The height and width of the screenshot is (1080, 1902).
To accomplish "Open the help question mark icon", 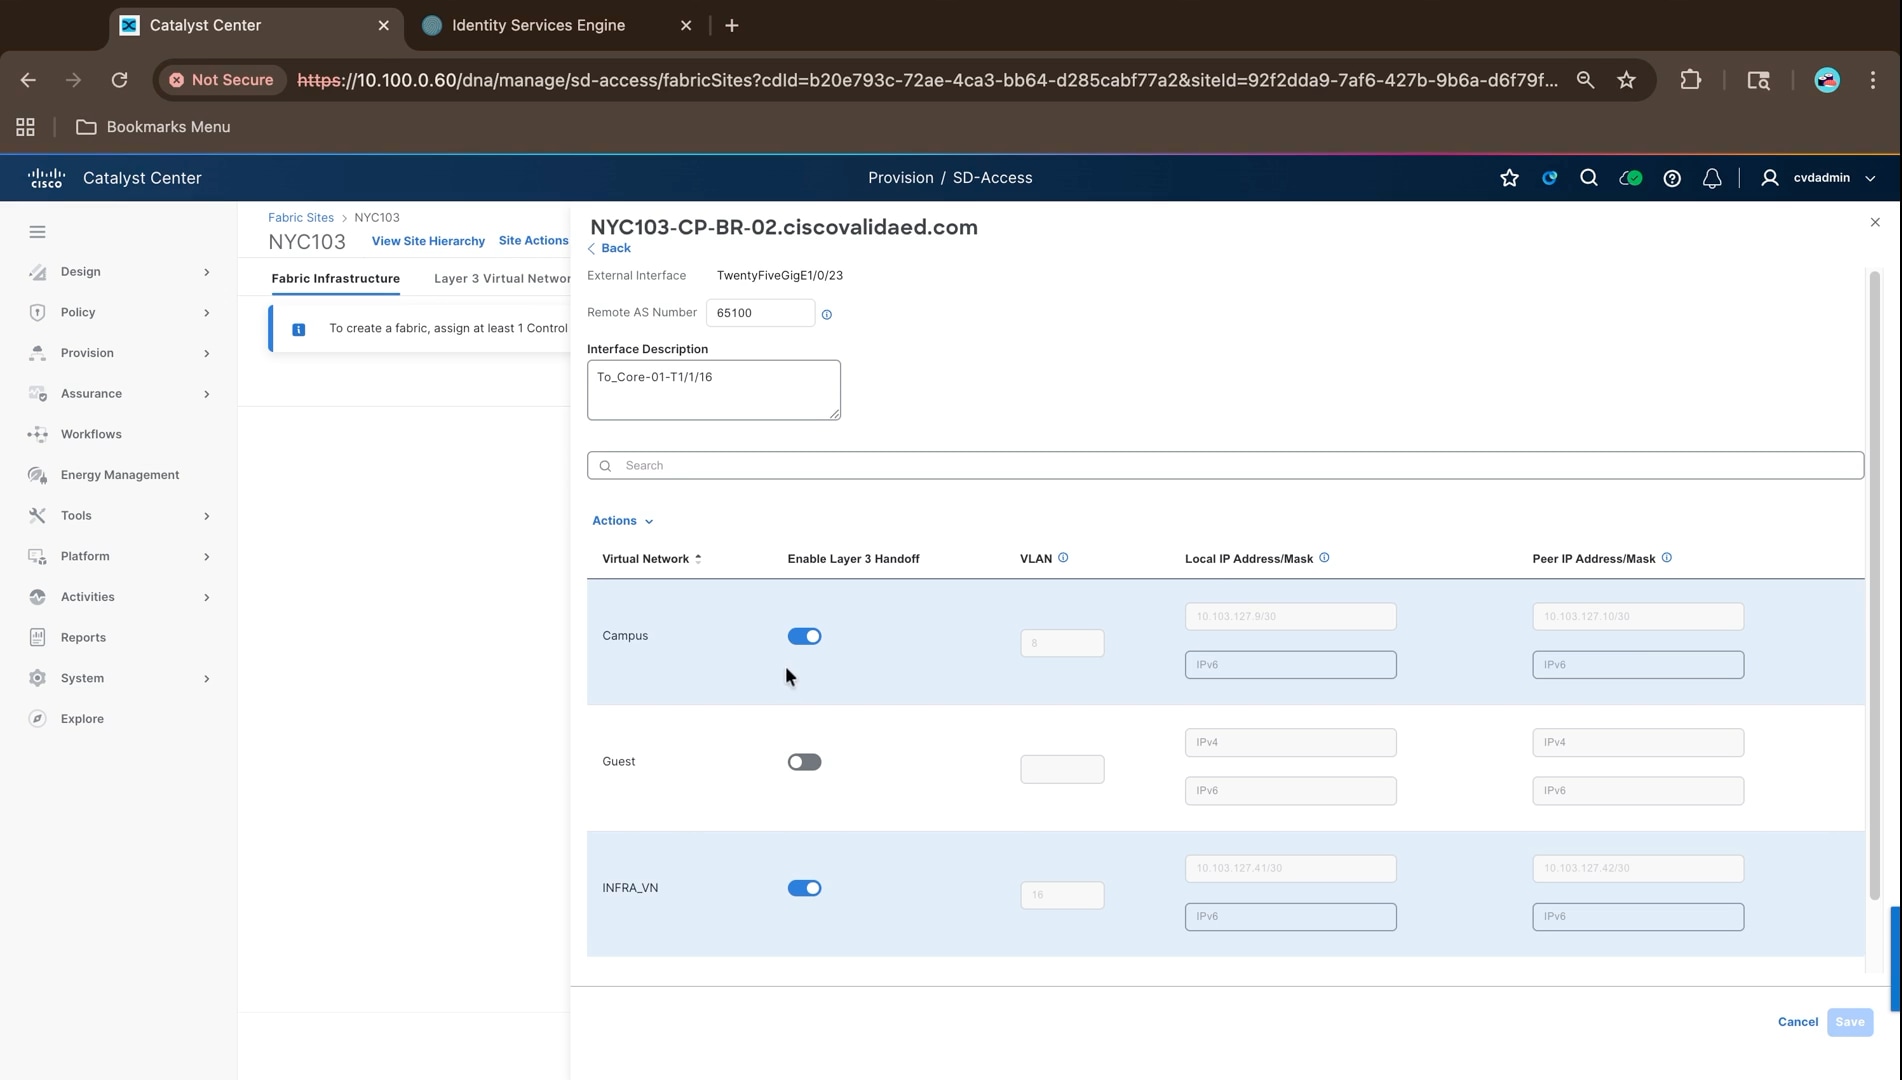I will click(1671, 178).
